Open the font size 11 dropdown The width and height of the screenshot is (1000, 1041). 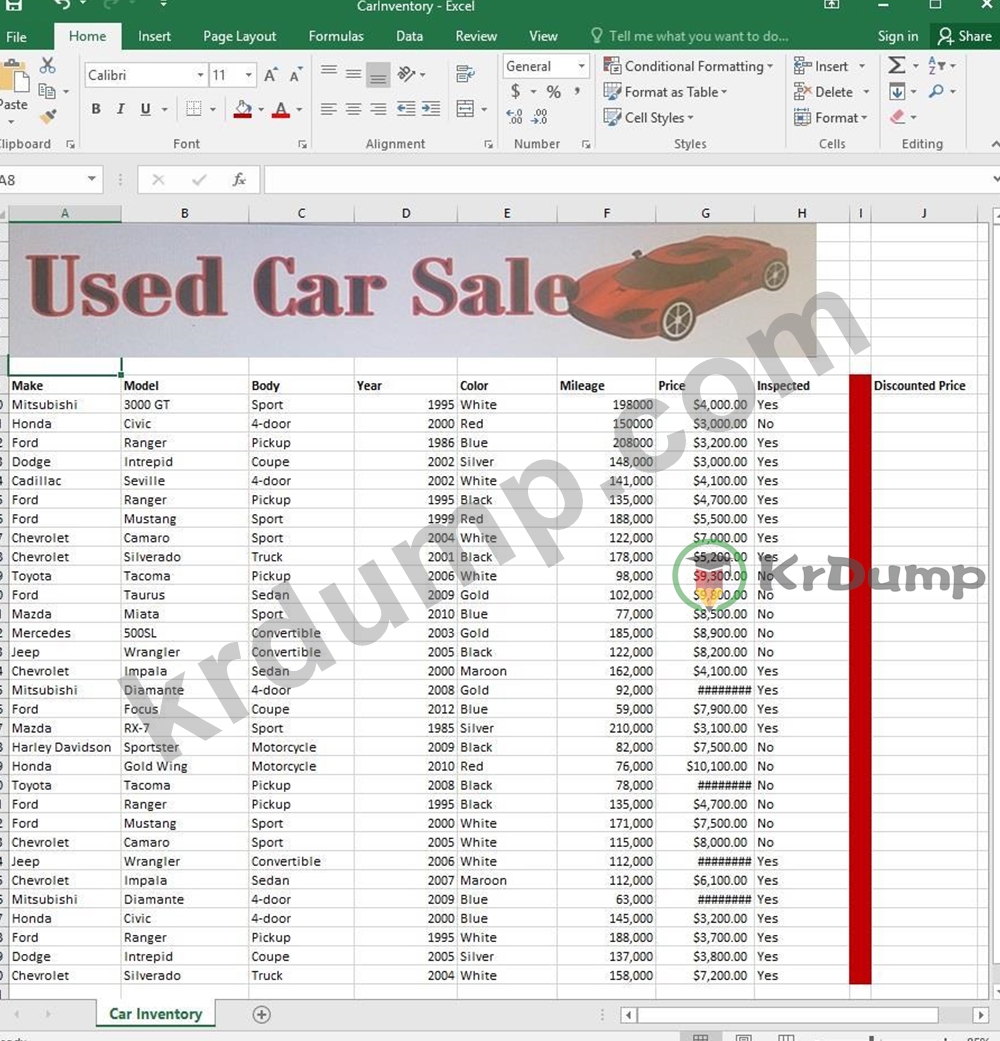coord(248,75)
